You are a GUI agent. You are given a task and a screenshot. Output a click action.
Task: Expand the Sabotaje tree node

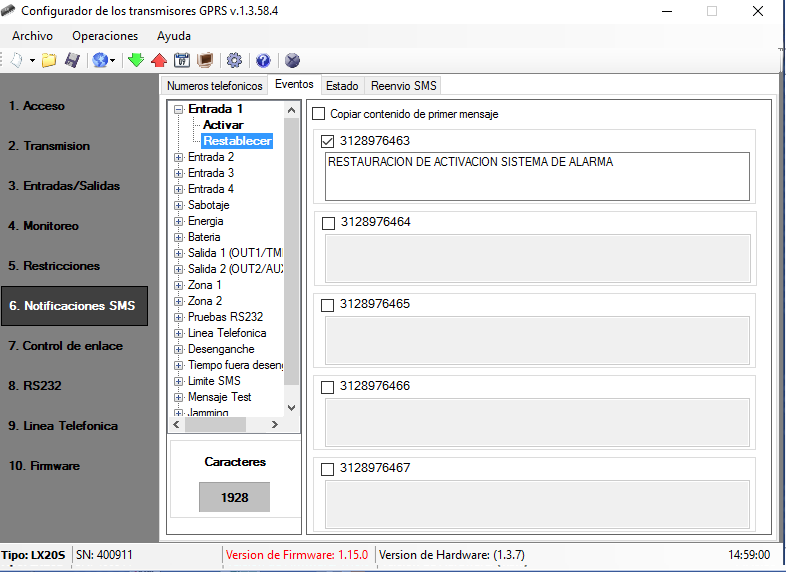click(178, 206)
